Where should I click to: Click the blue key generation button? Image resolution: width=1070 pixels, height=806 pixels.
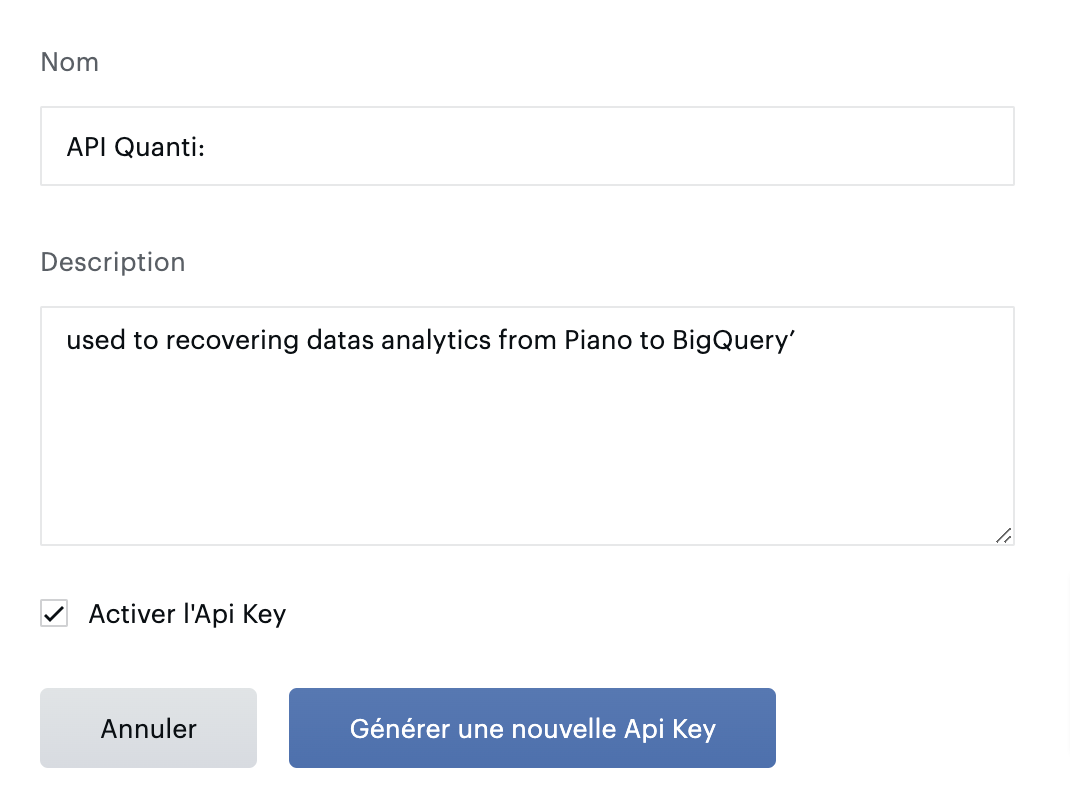532,728
